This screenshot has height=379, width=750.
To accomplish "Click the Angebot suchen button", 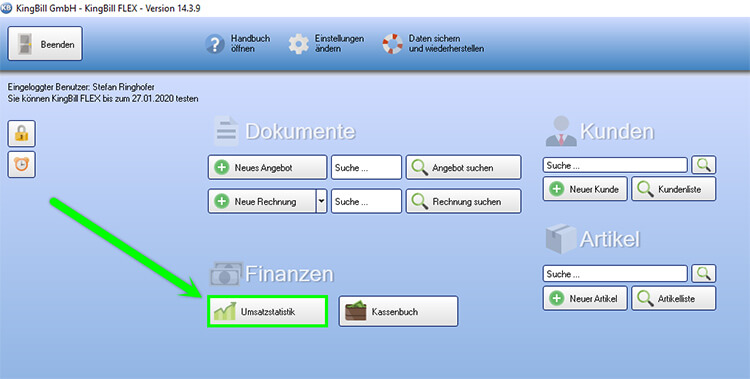I will [x=463, y=167].
